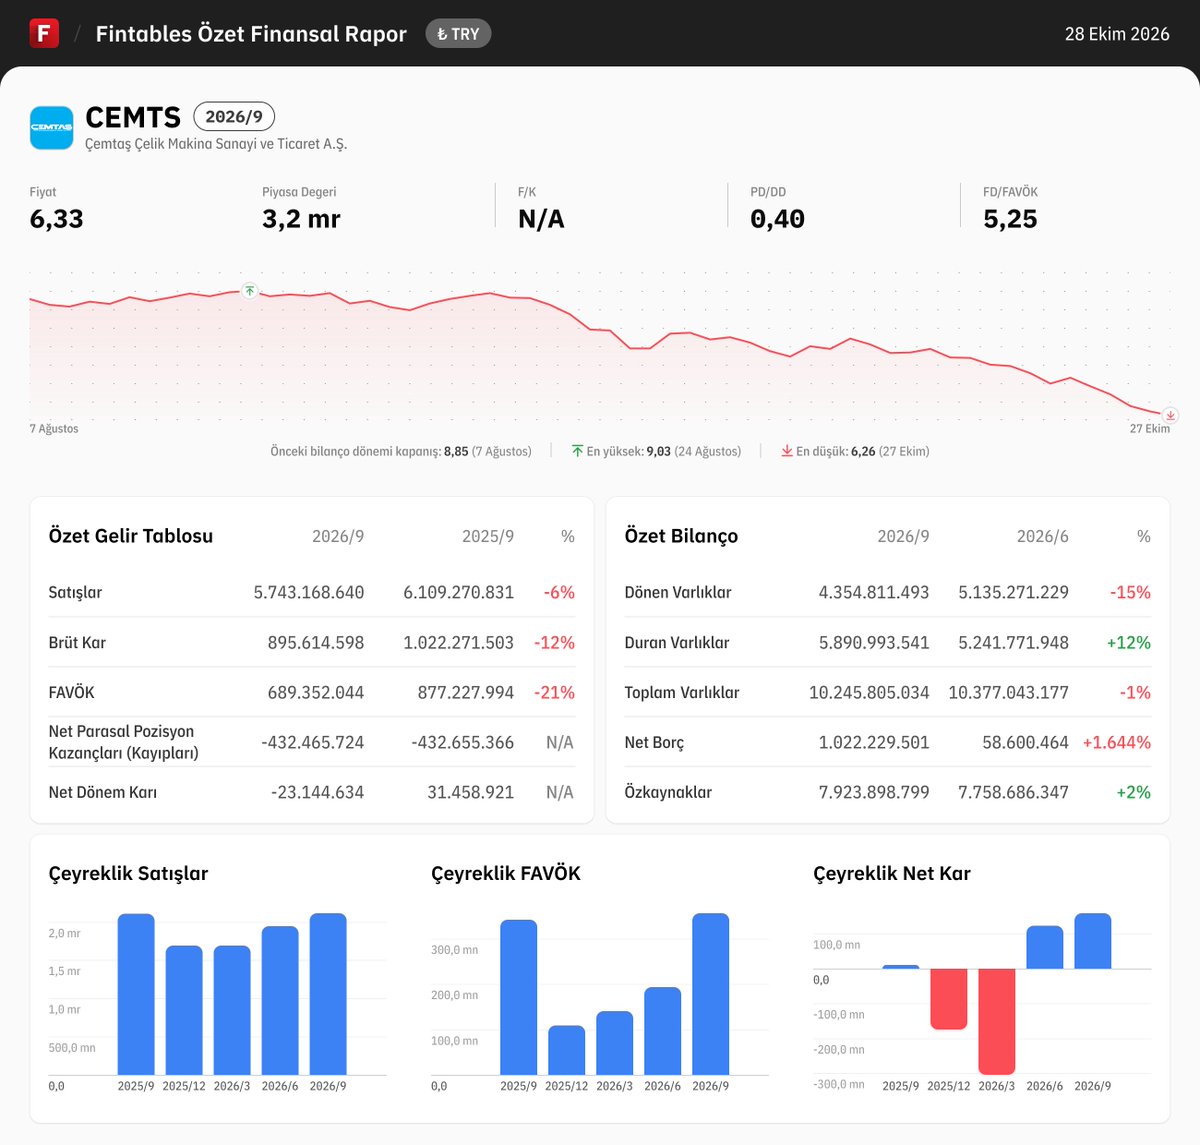This screenshot has width=1200, height=1145.
Task: Click the Çeyreklik Net Kar chart title
Action: coord(892,874)
